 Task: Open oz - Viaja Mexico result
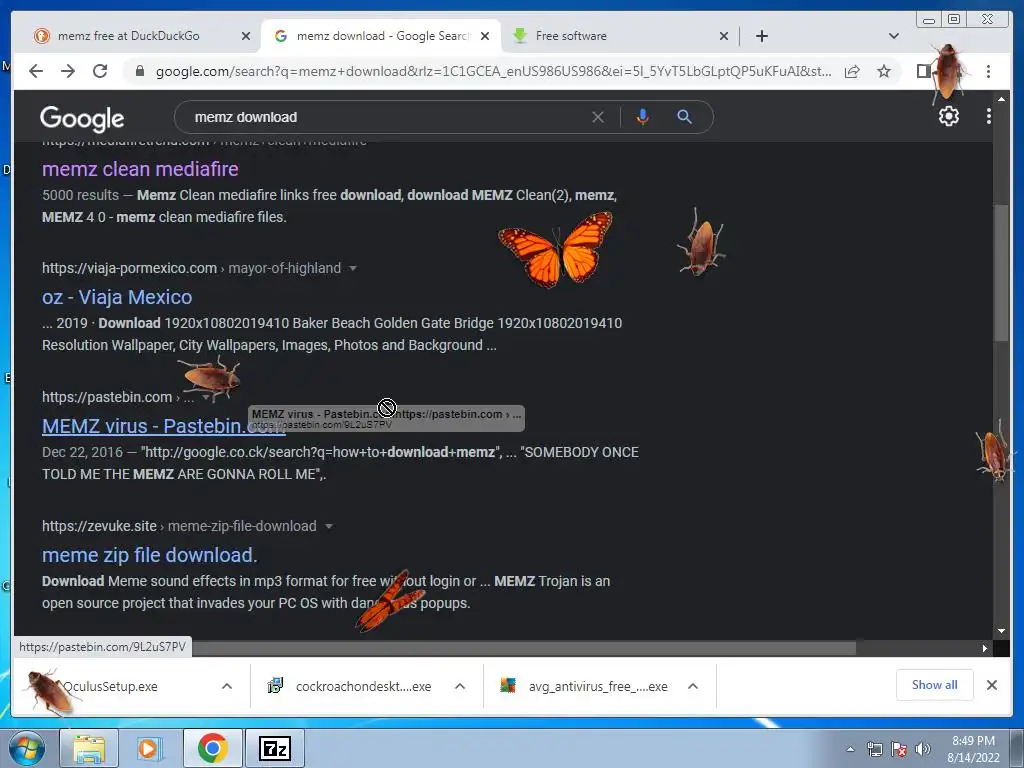pyautogui.click(x=117, y=297)
